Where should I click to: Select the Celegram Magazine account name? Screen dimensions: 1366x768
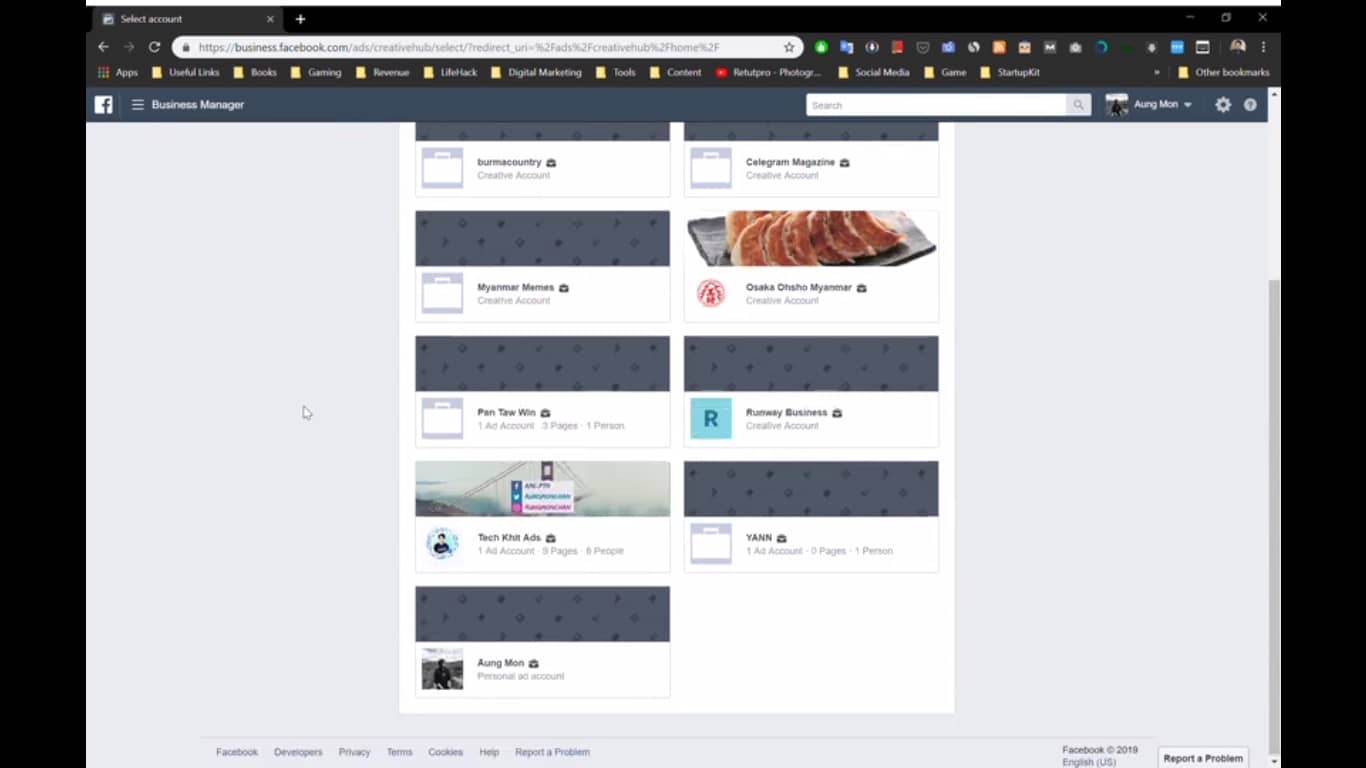790,162
